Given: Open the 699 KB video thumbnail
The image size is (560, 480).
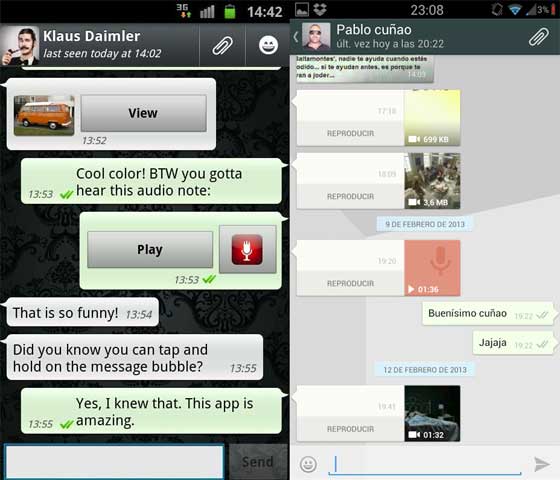Looking at the screenshot, I should click(x=432, y=118).
